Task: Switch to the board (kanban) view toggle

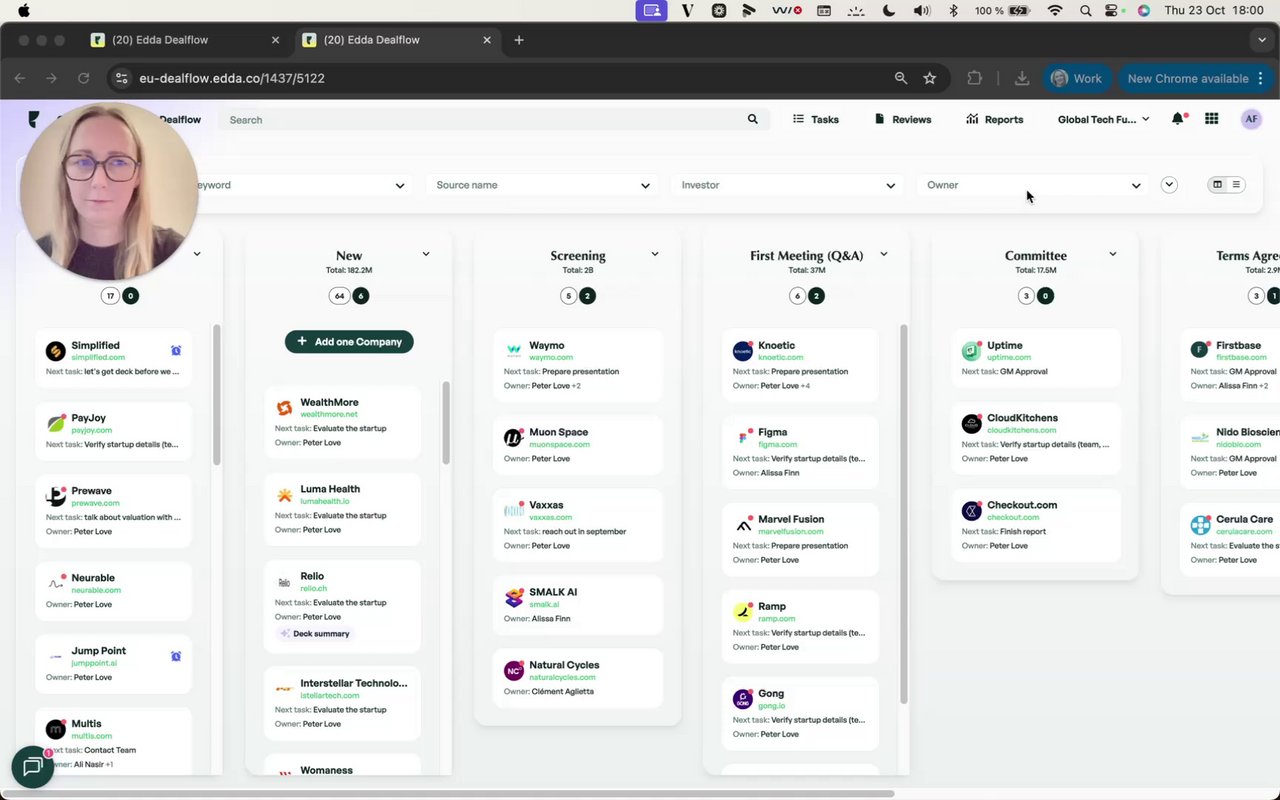Action: pos(1217,185)
